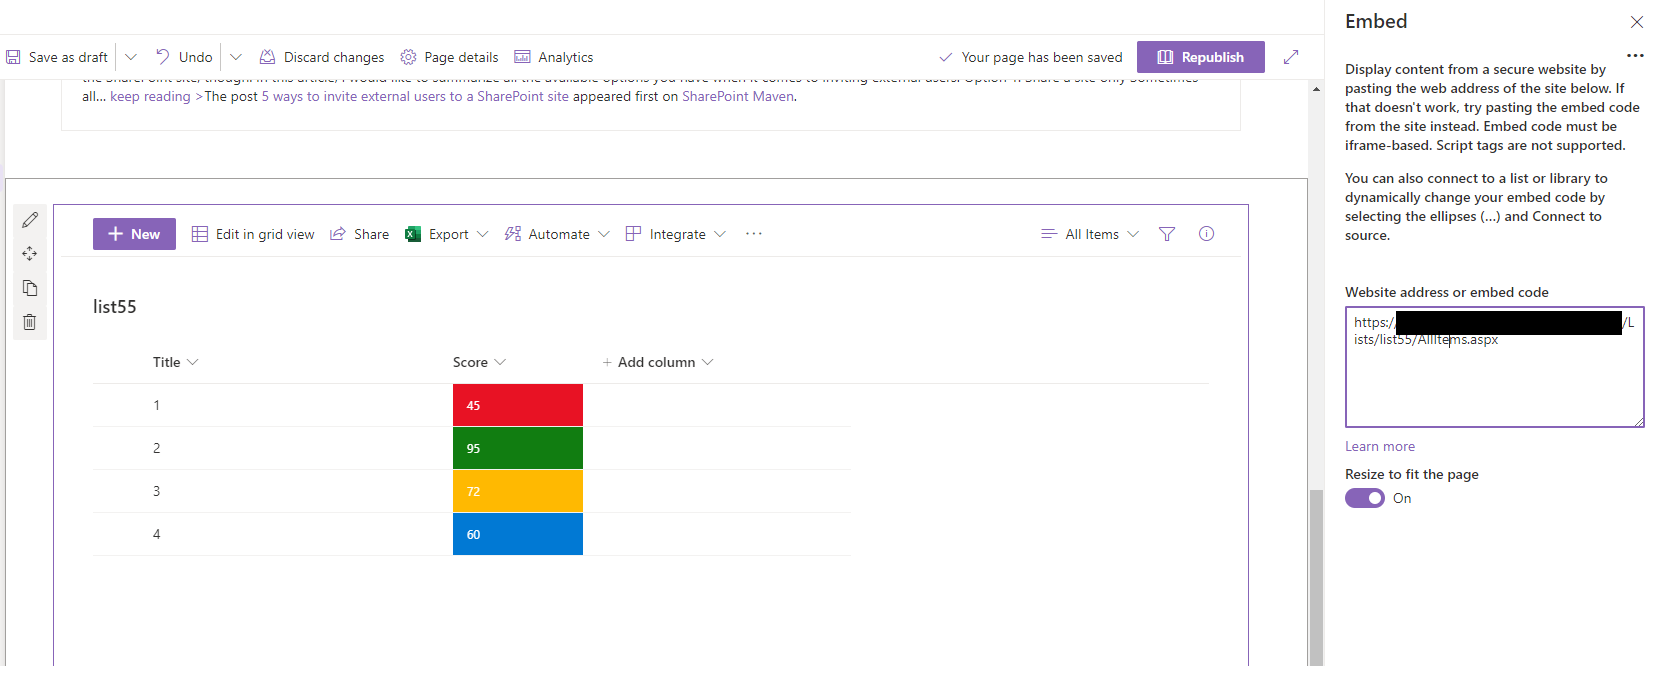This screenshot has height=679, width=1660.
Task: Click the list55 list title
Action: [115, 307]
